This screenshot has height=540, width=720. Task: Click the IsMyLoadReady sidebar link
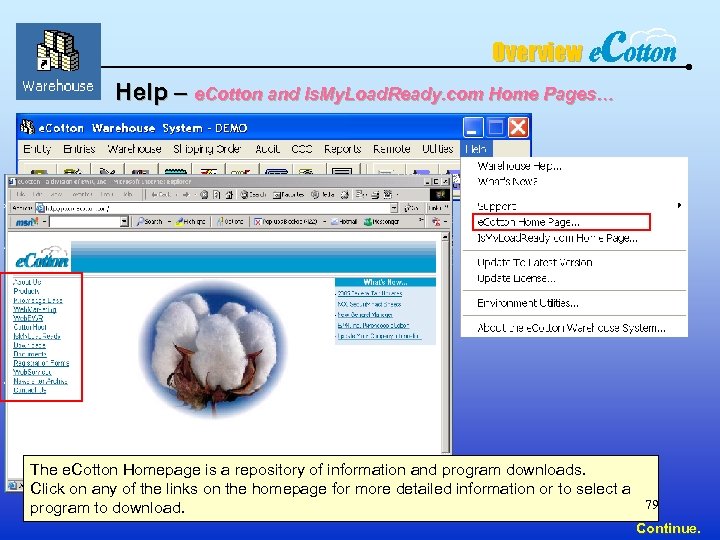[x=37, y=336]
